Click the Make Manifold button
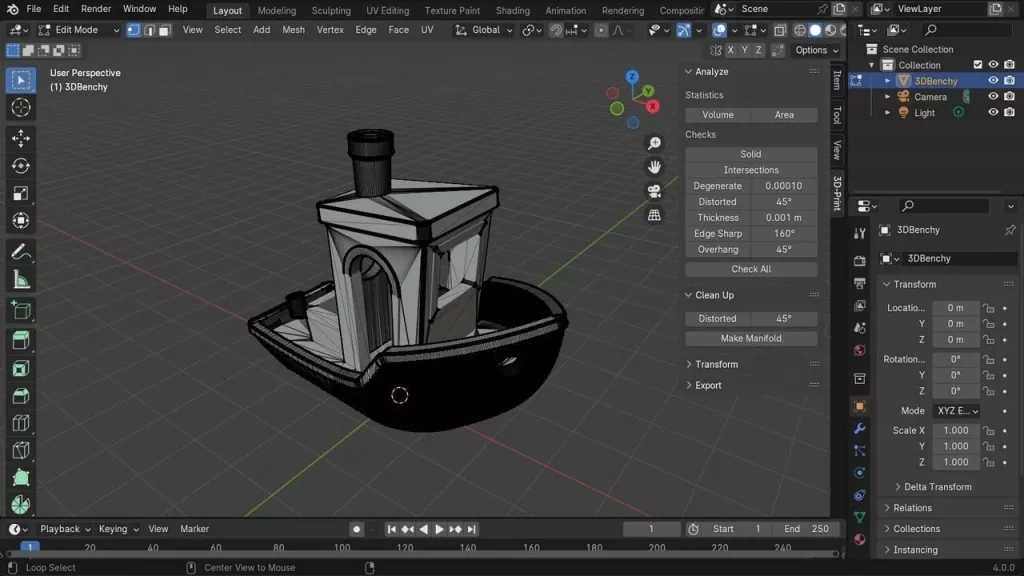Screen dimensions: 1024x576 tap(751, 338)
